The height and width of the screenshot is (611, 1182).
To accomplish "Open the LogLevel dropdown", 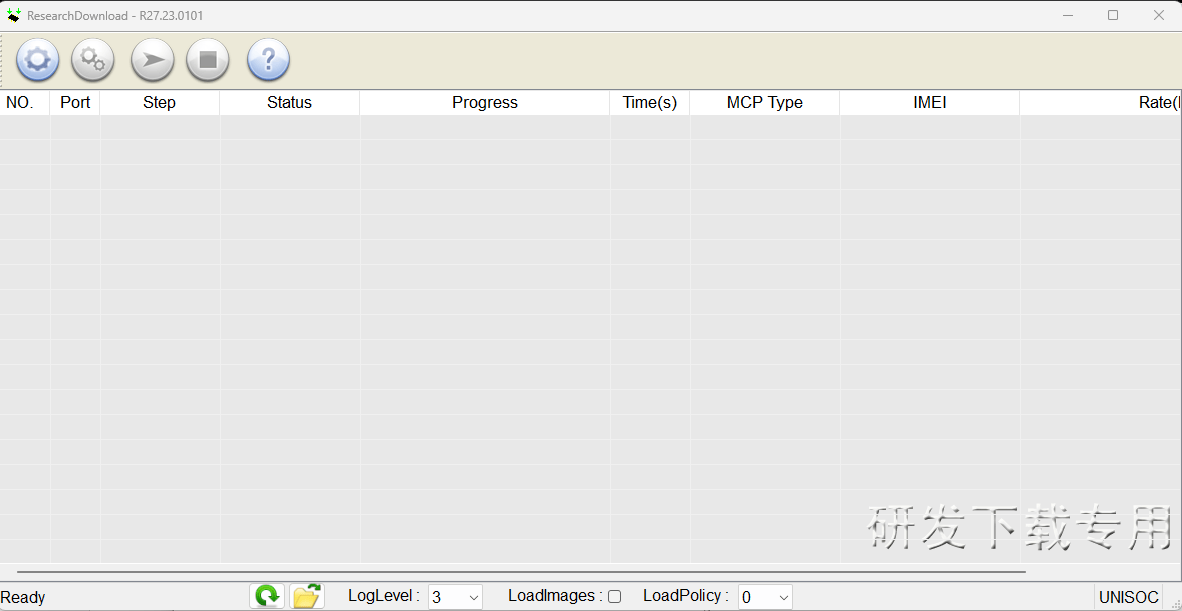I will pos(455,596).
